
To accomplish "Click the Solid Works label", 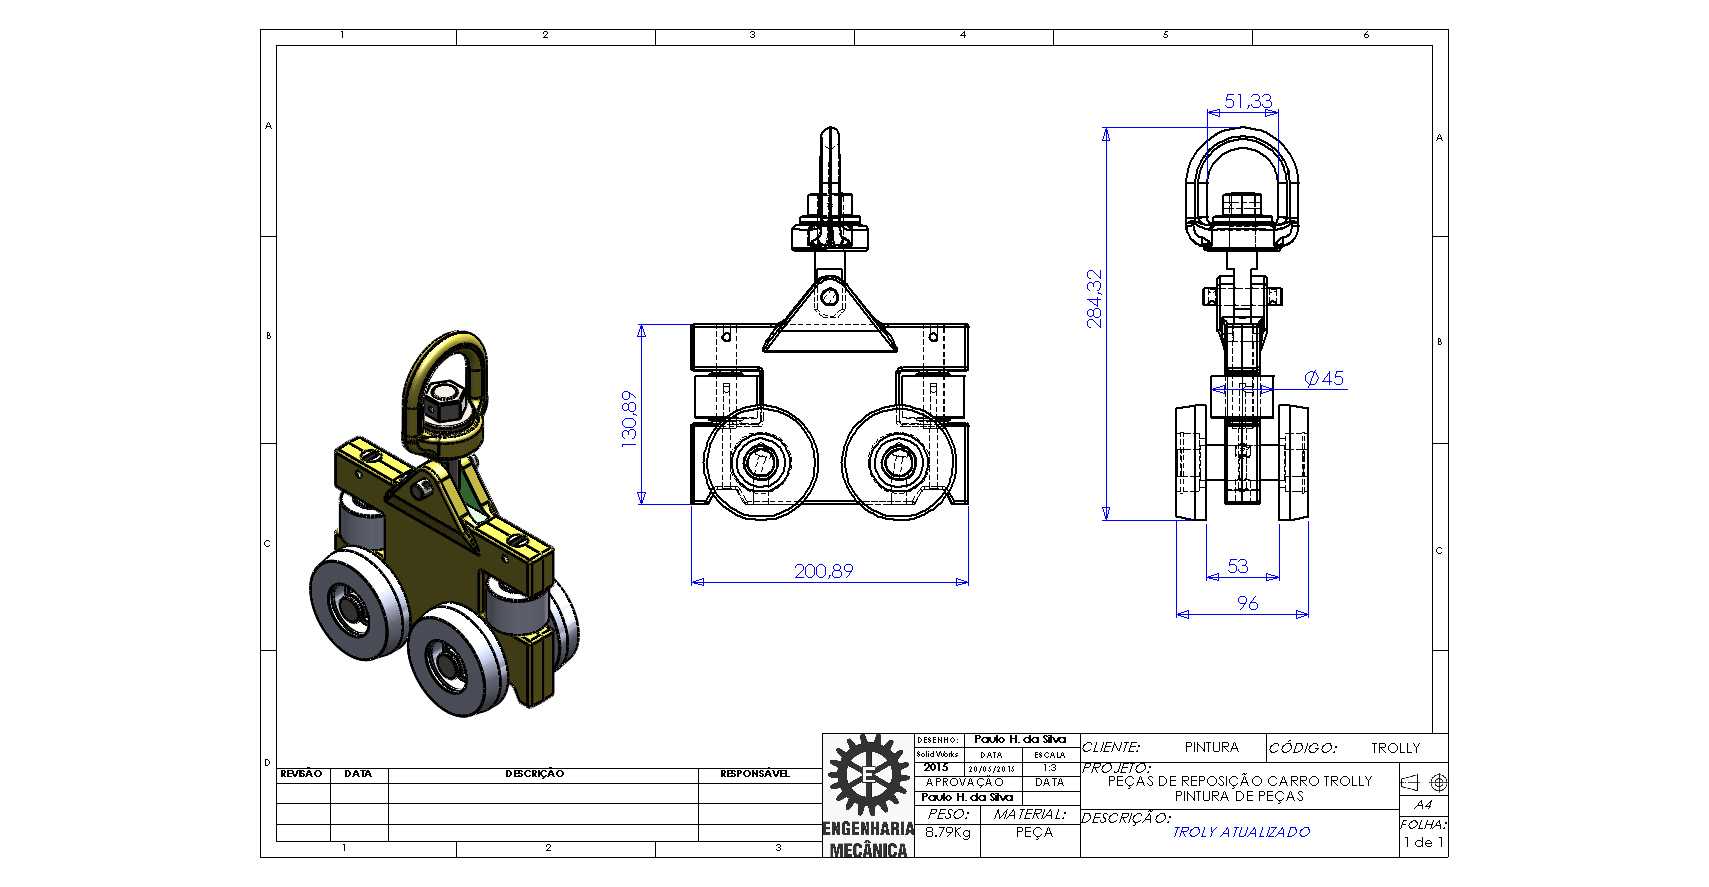I will point(937,754).
